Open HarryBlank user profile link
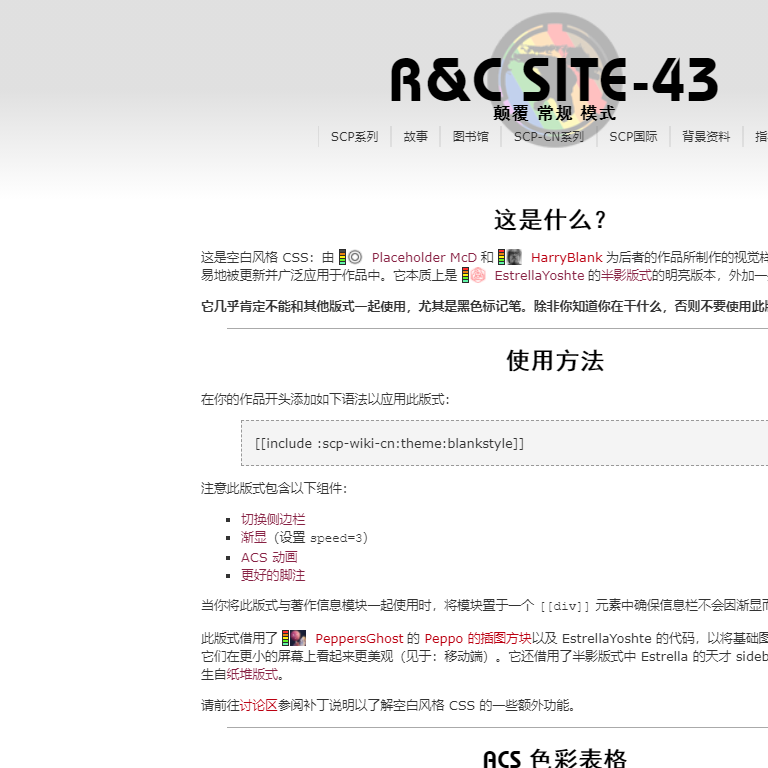This screenshot has height=768, width=768. 566,258
